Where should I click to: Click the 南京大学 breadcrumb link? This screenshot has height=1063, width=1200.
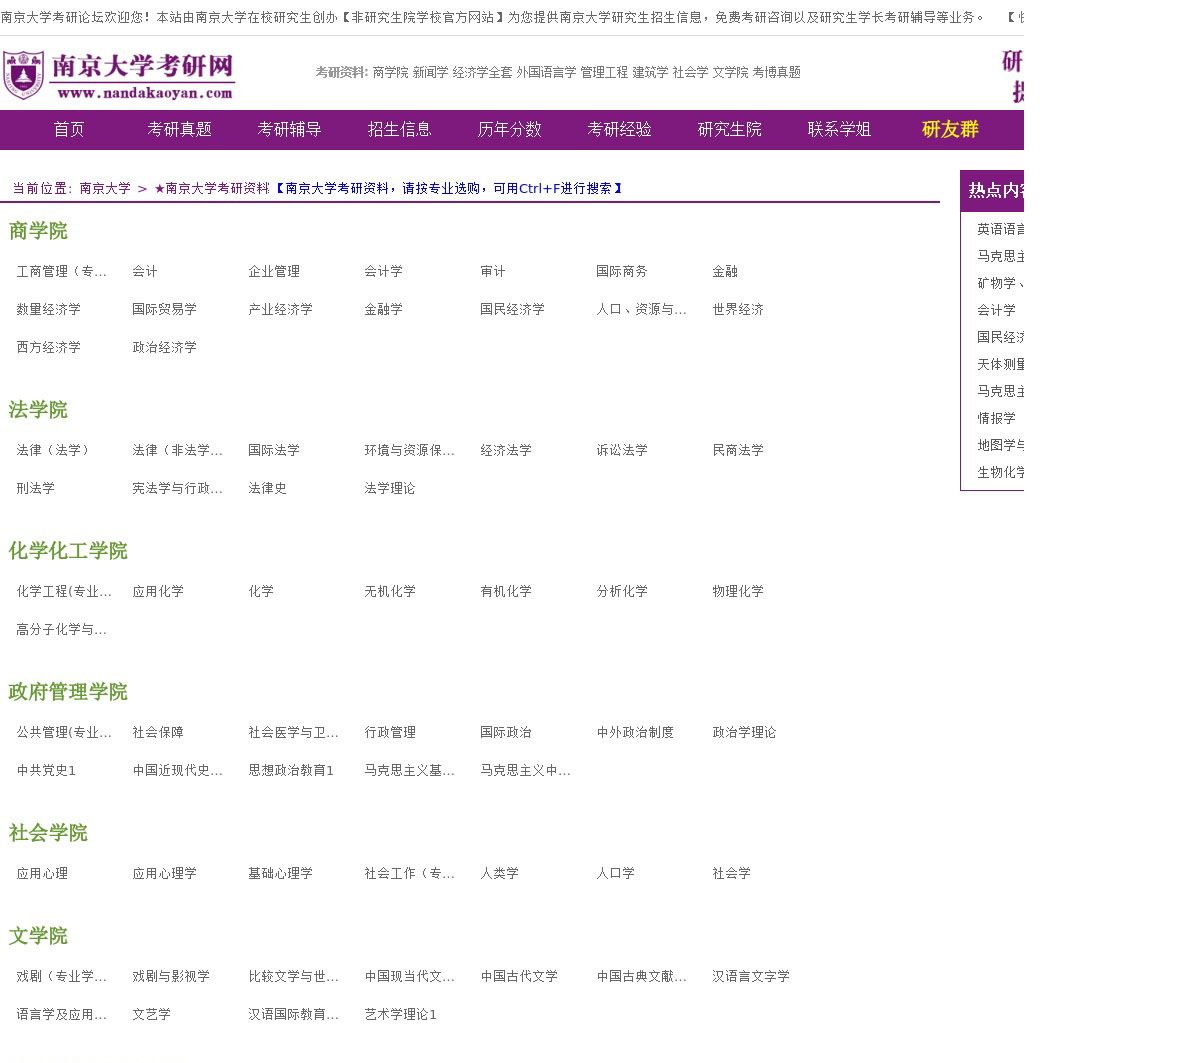(105, 189)
